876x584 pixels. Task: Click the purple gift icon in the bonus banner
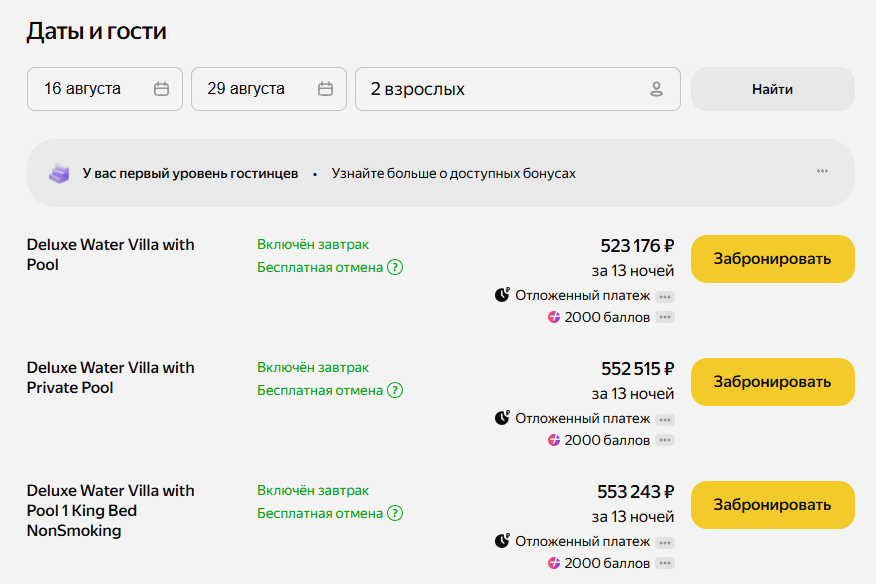[x=60, y=173]
